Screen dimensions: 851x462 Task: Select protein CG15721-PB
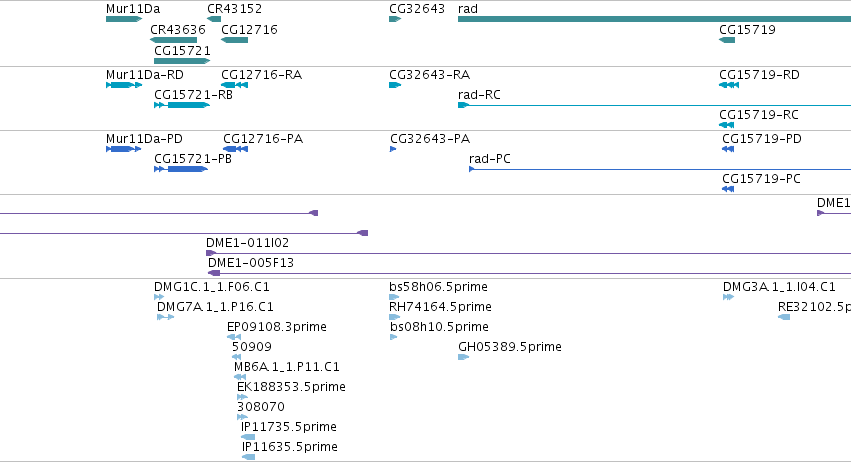193,159
